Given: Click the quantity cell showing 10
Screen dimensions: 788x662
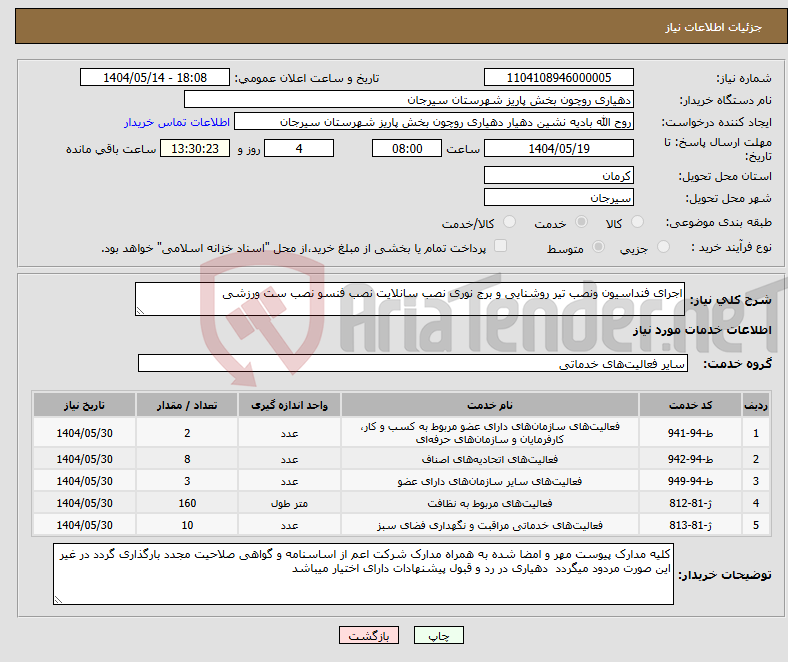Looking at the screenshot, I should [187, 525].
